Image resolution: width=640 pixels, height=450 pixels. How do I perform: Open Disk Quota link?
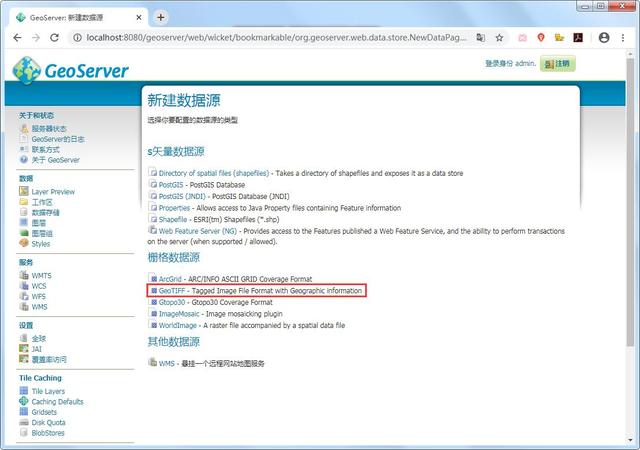pyautogui.click(x=49, y=423)
